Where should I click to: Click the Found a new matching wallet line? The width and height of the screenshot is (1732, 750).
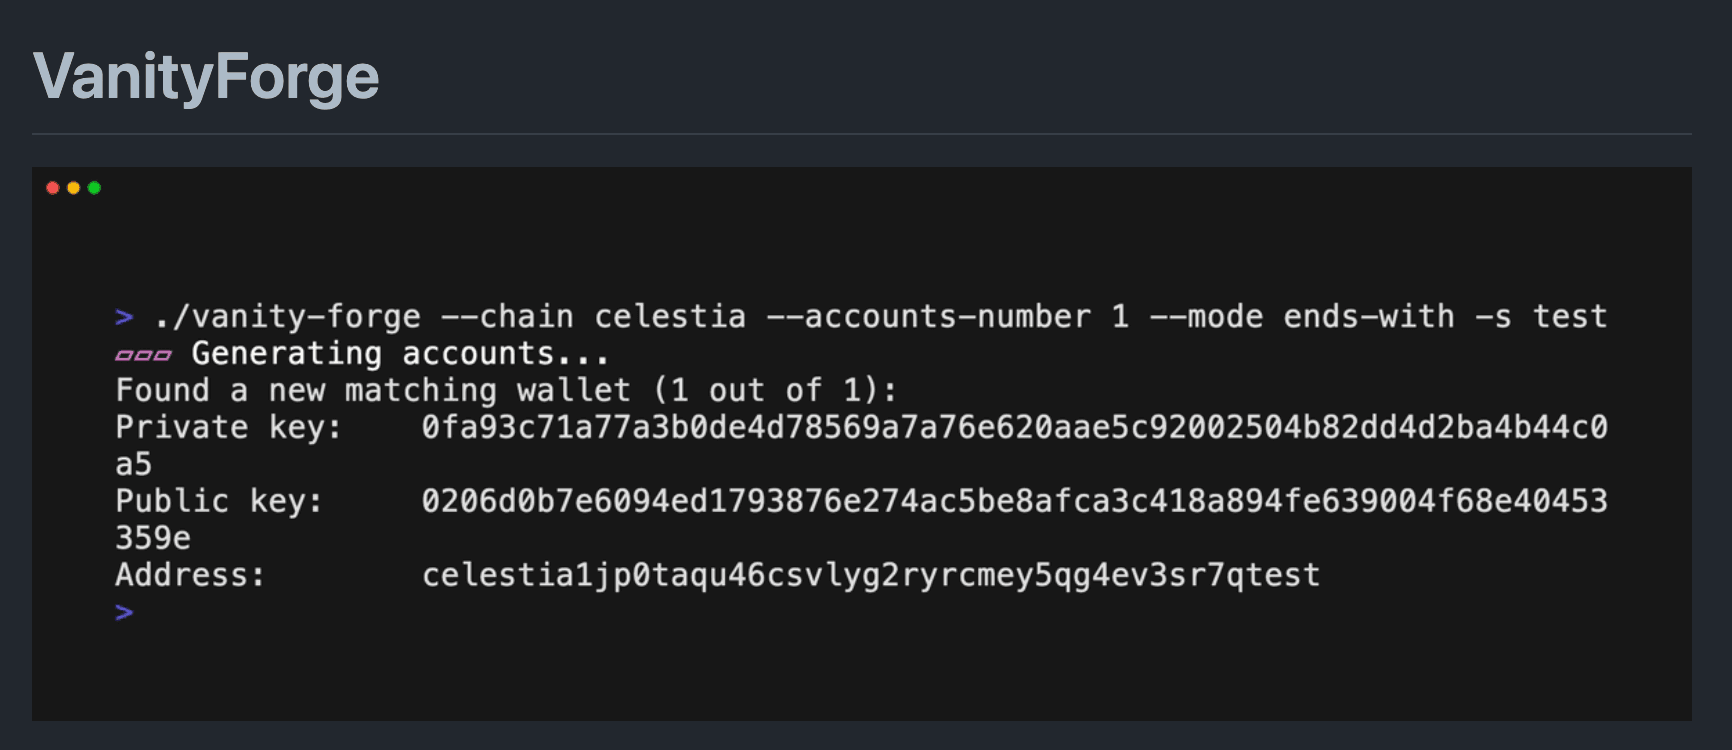[506, 390]
